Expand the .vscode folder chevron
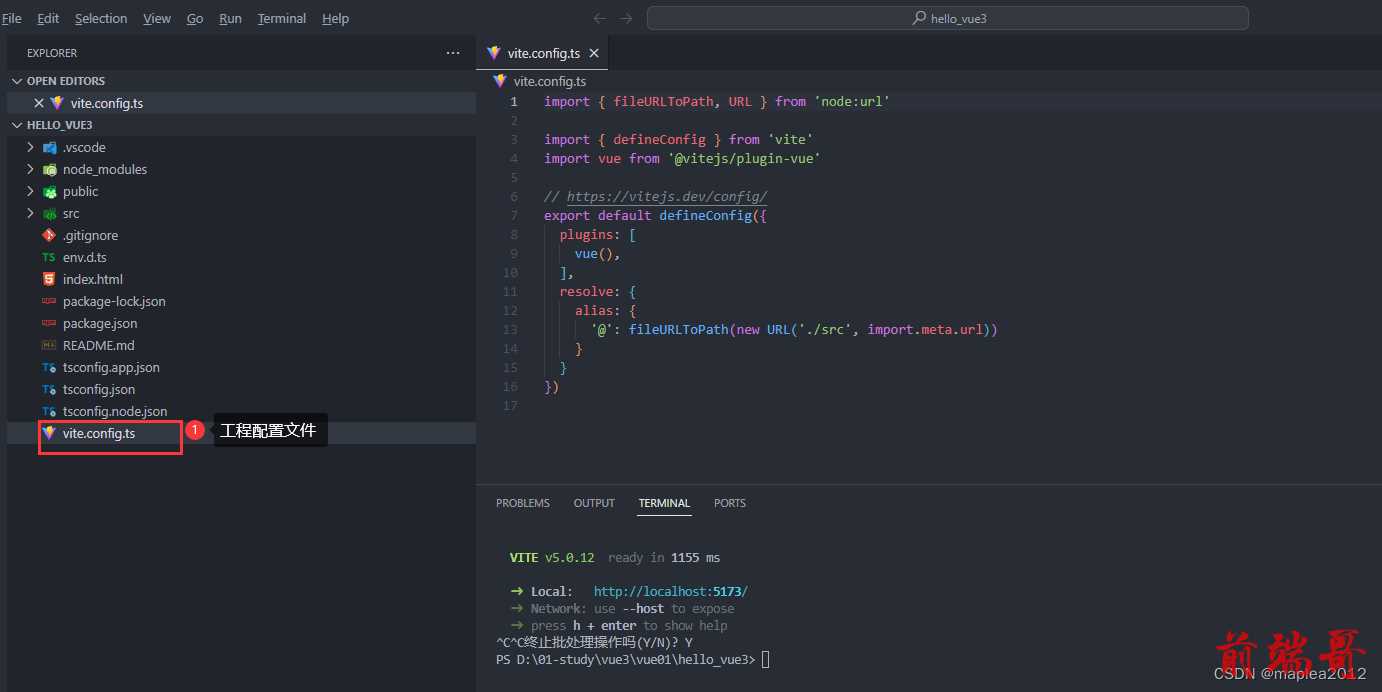This screenshot has height=692, width=1382. pyautogui.click(x=30, y=147)
